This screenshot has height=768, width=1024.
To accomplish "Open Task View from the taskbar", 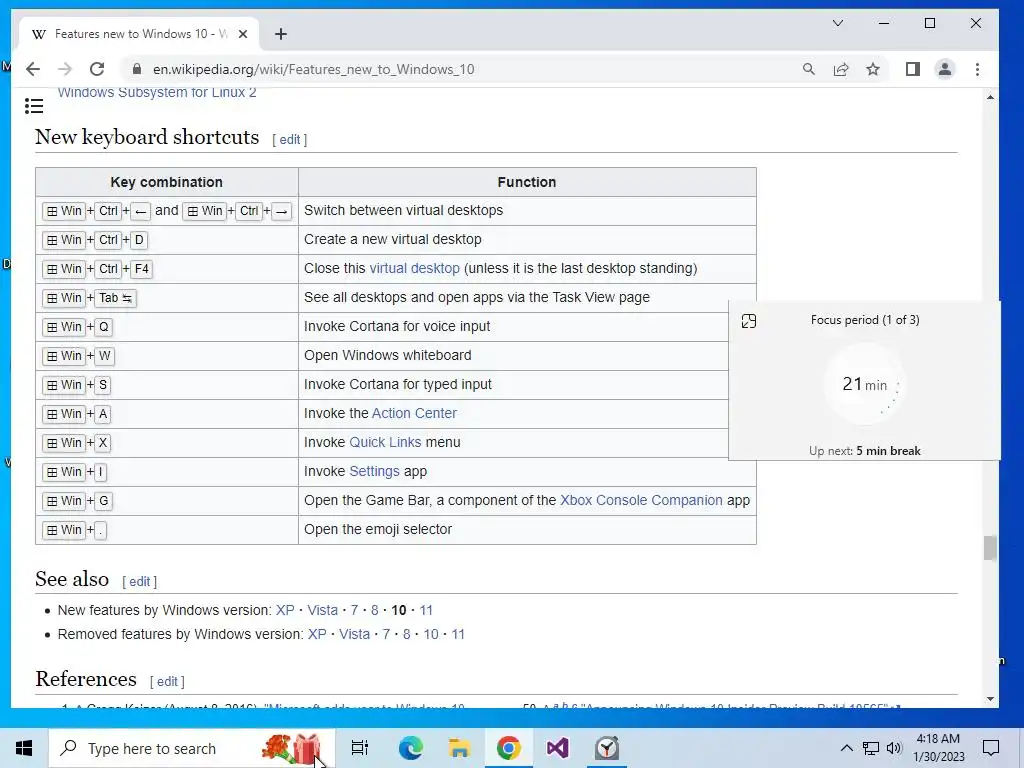I will click(360, 748).
